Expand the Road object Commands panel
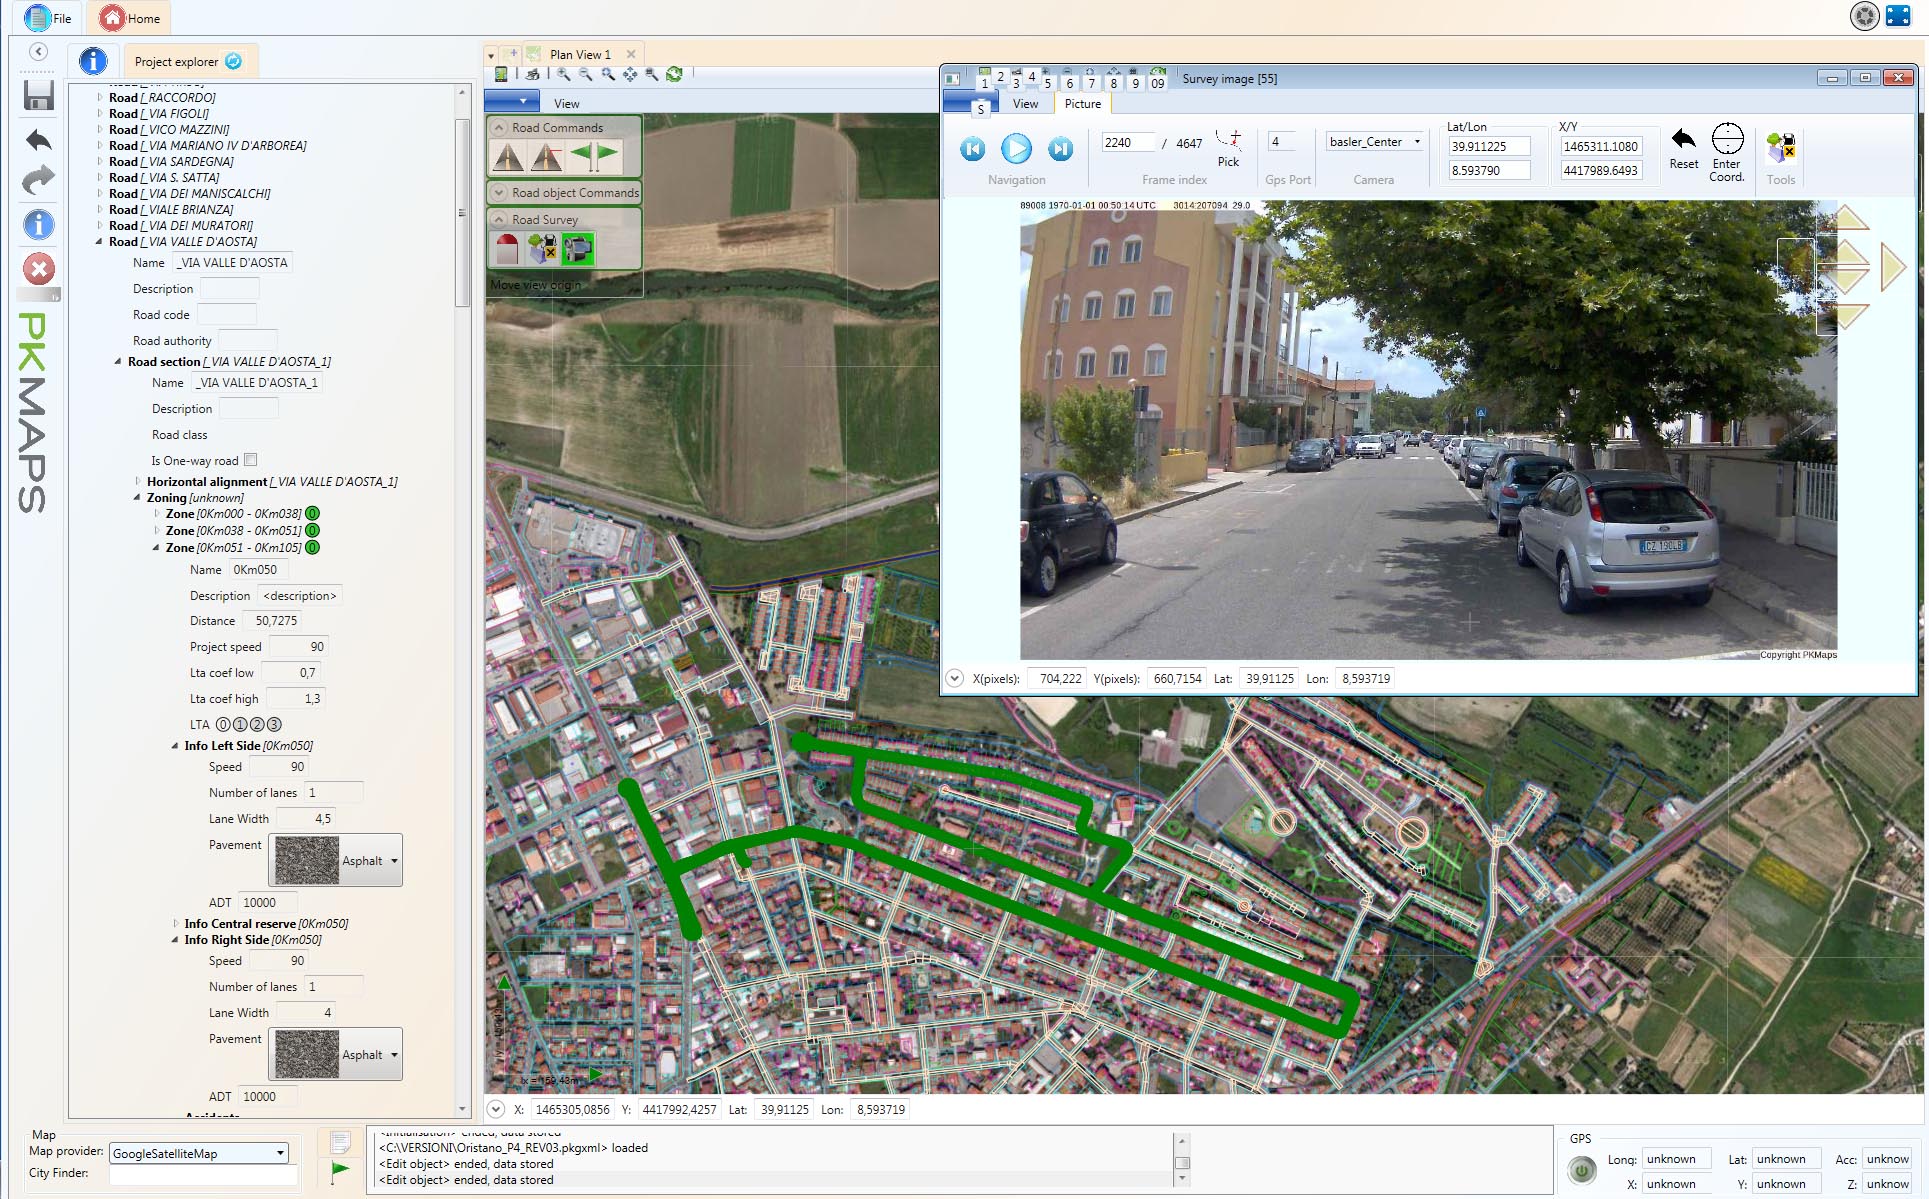 [x=498, y=193]
